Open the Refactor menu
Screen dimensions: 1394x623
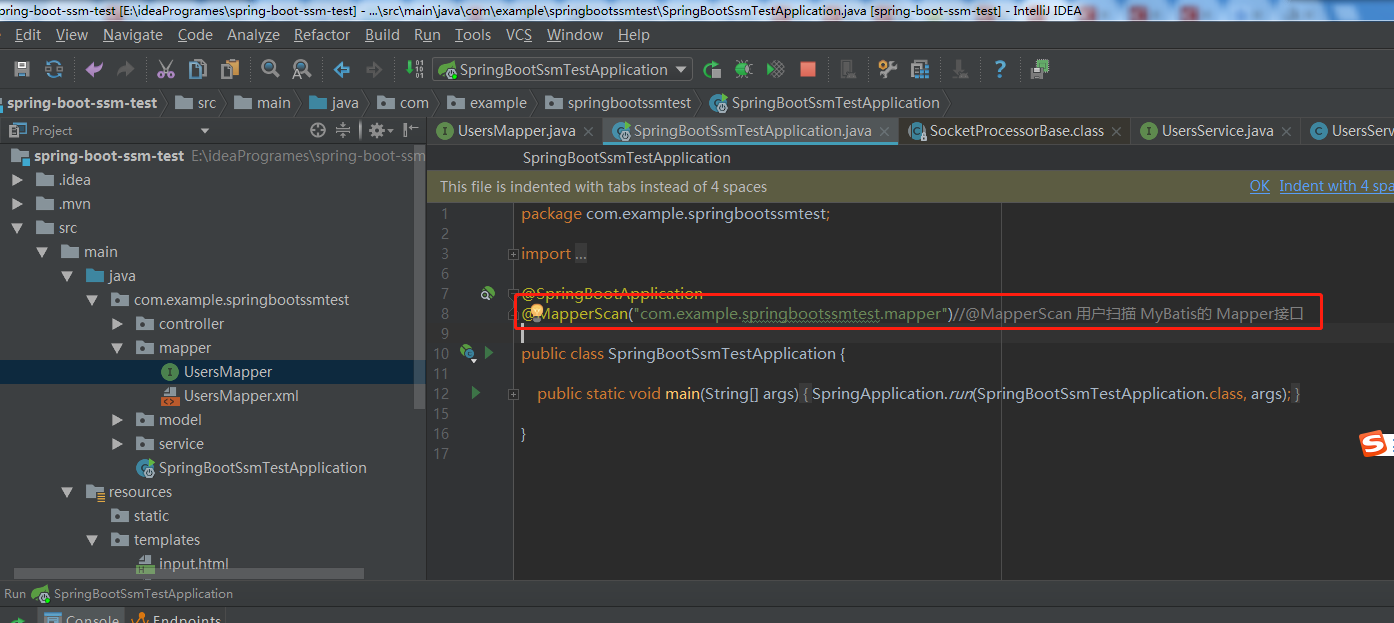[x=322, y=34]
